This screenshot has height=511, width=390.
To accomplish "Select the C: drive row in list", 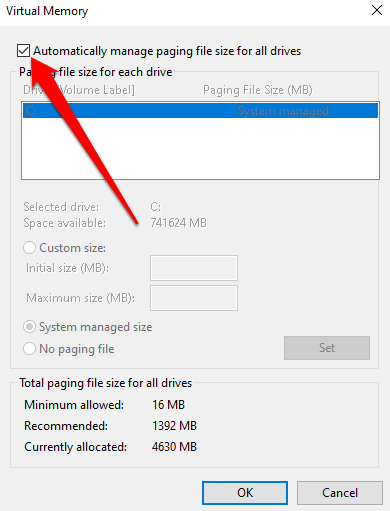I will [200, 111].
